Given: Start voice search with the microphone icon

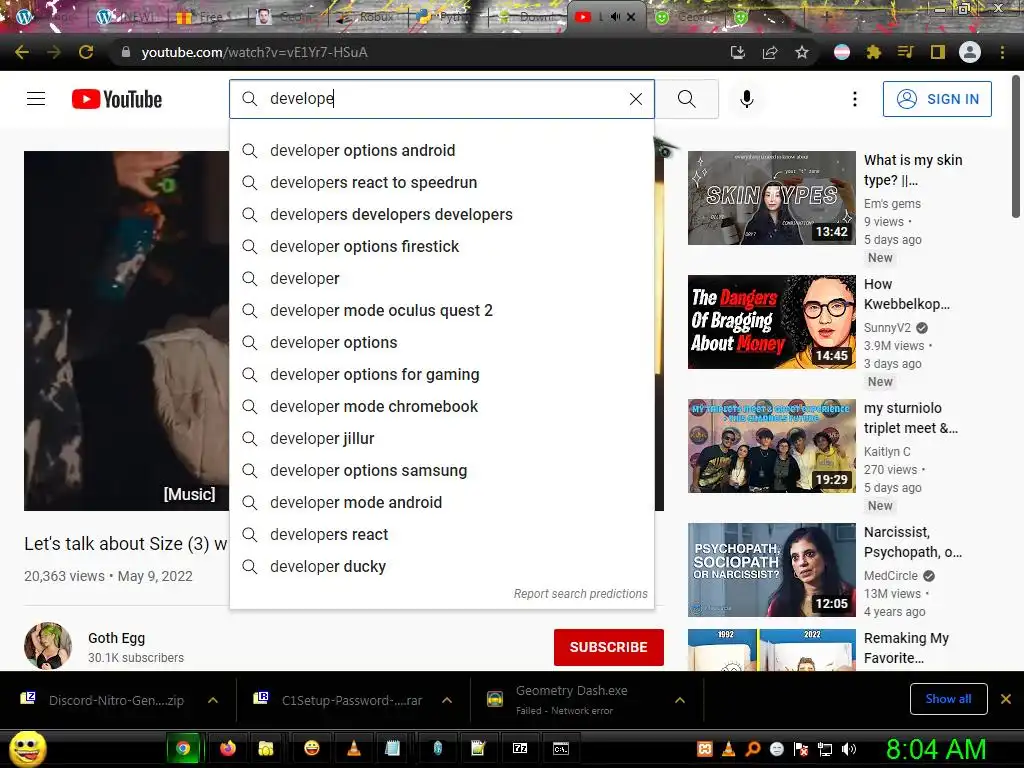Looking at the screenshot, I should click(x=746, y=99).
